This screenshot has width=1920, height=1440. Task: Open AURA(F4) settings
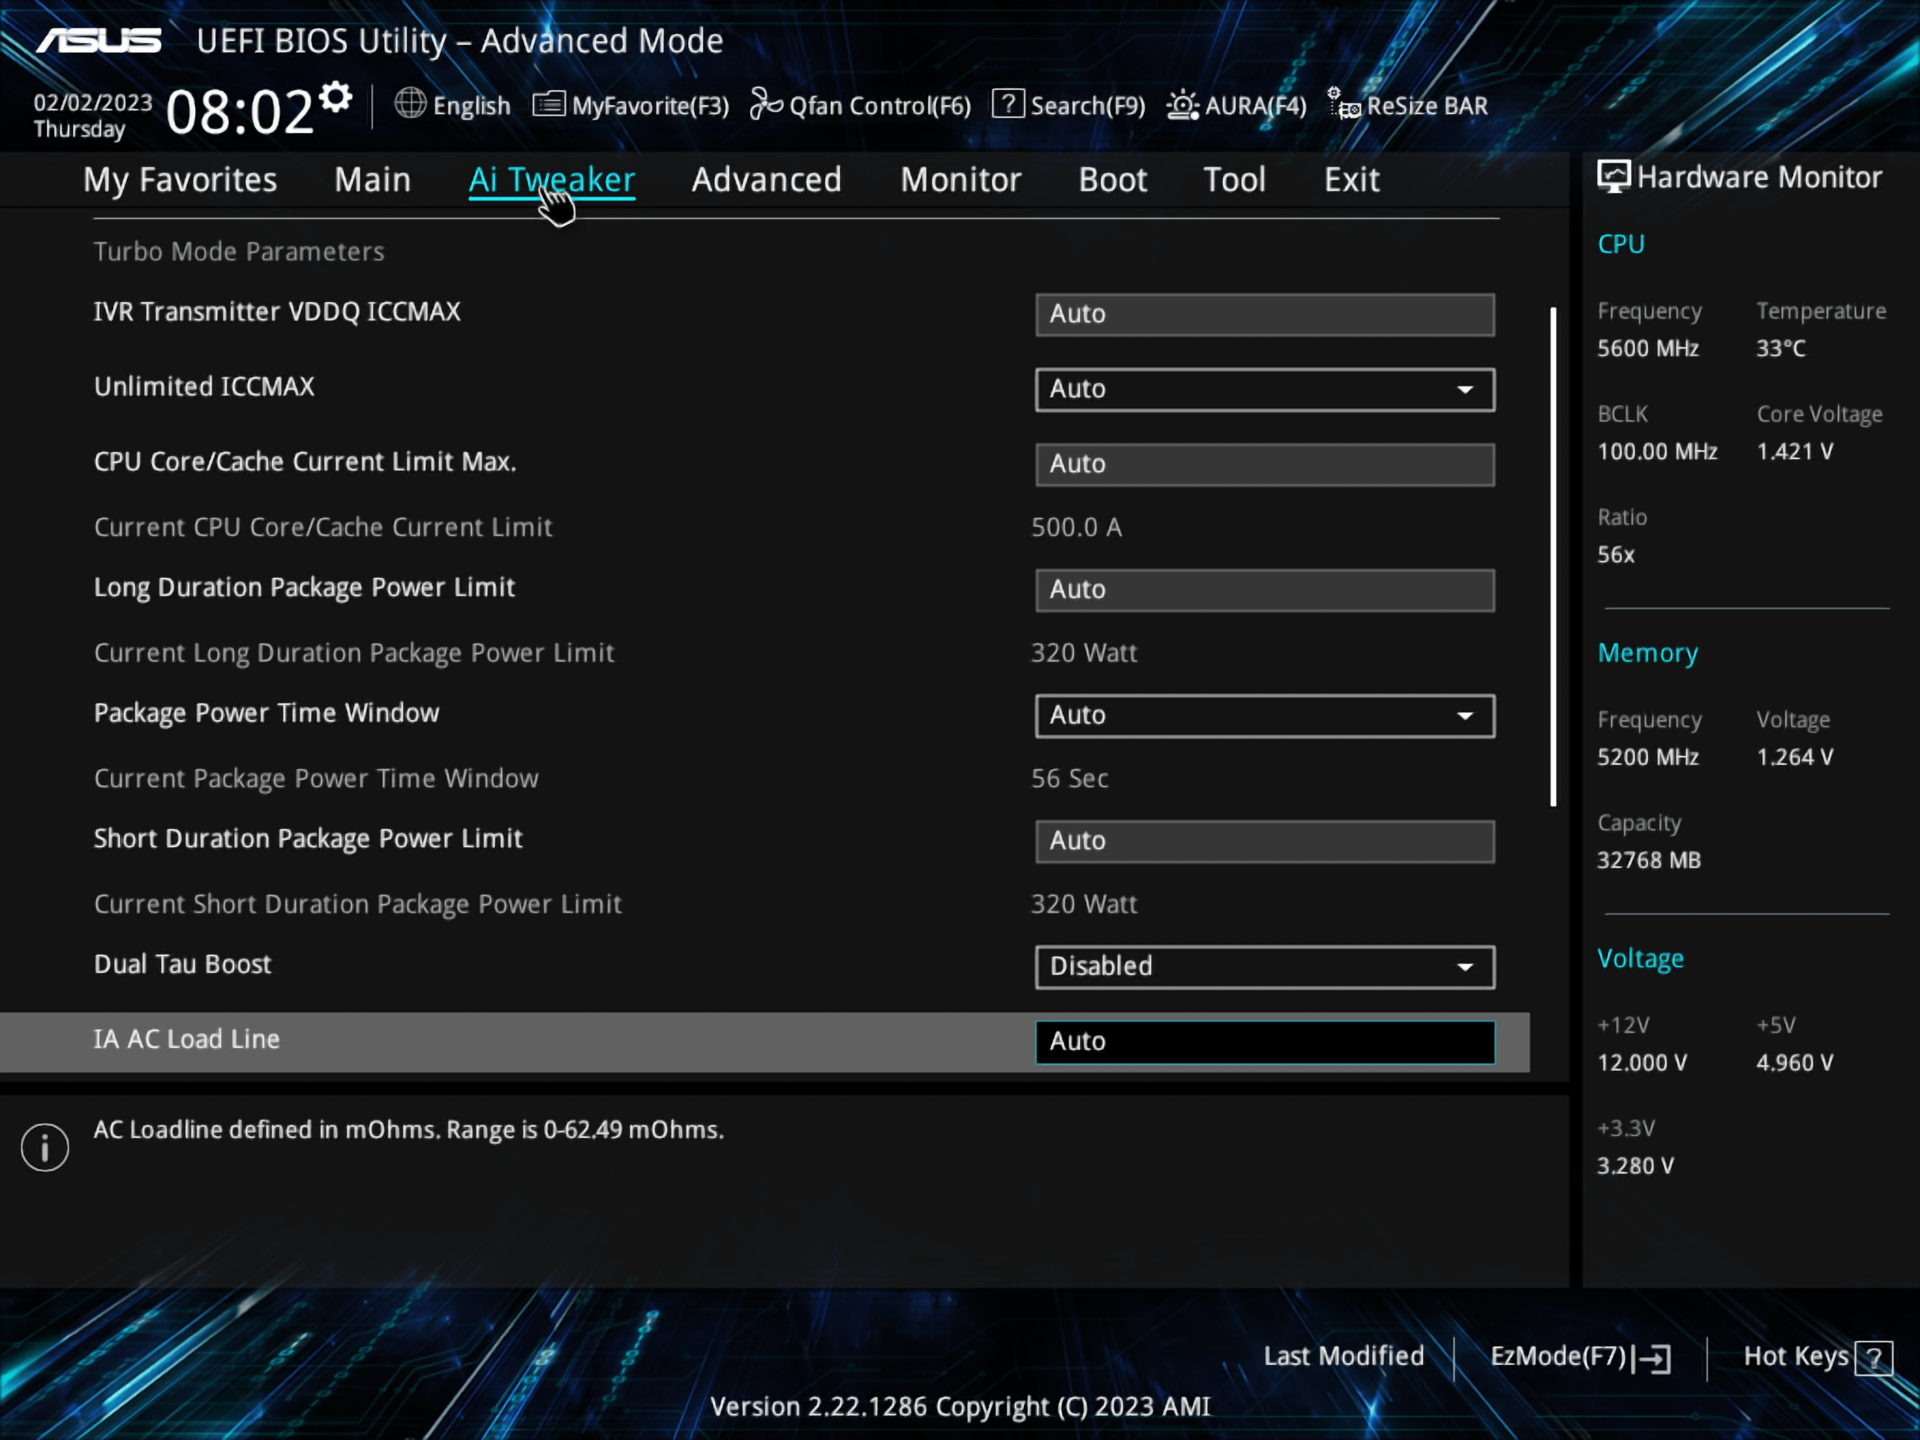[x=1237, y=105]
